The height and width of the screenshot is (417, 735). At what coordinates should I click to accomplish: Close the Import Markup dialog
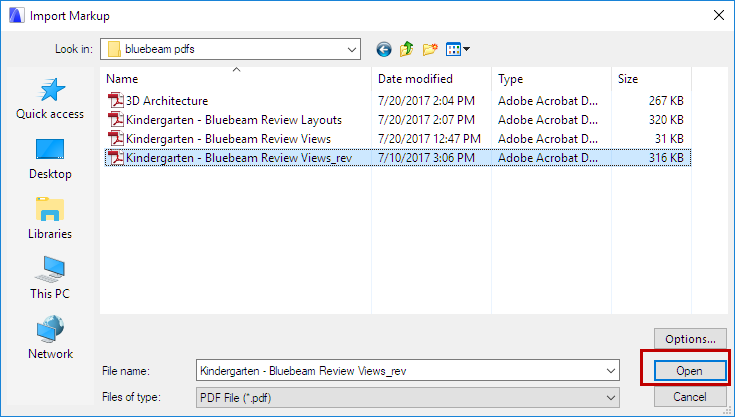pyautogui.click(x=719, y=15)
